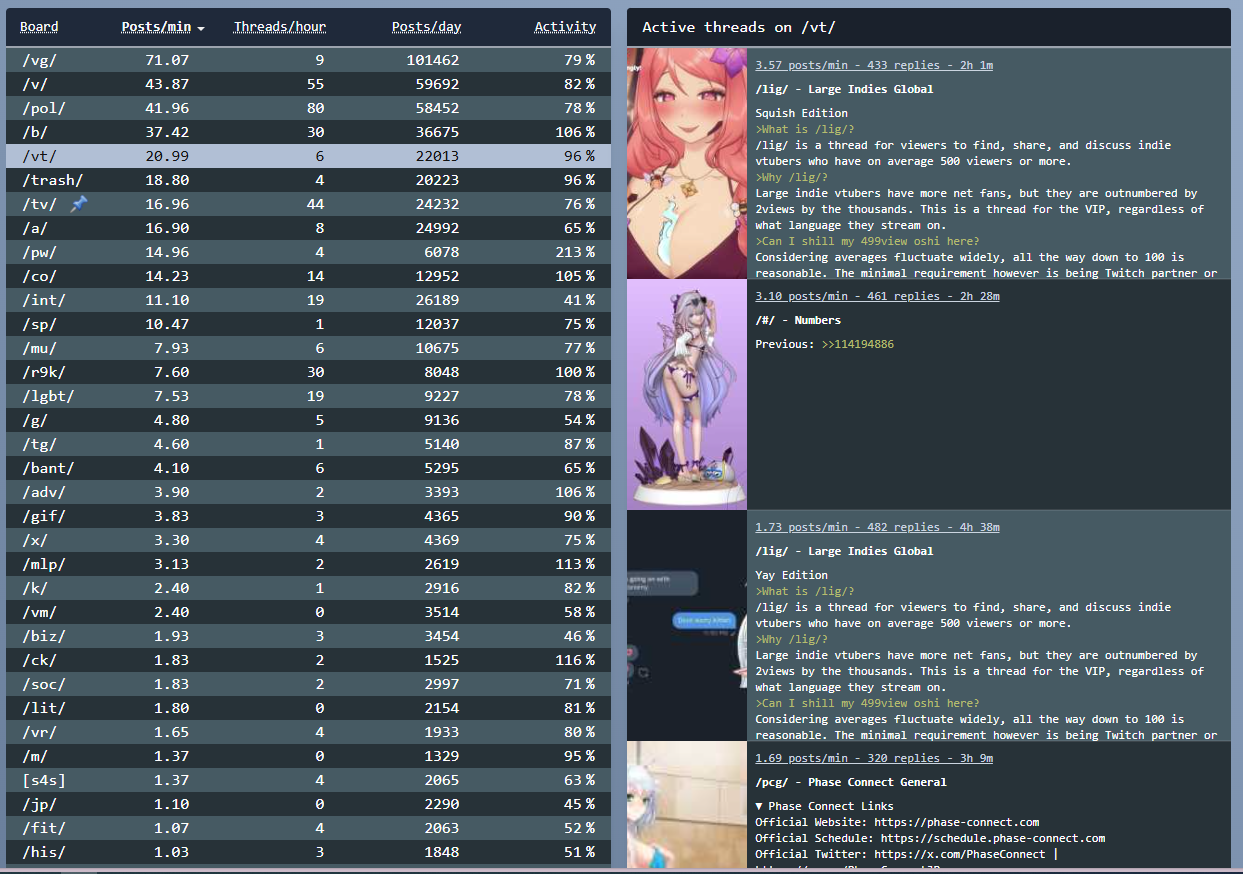Select the /pw/ board row
Screen dimensions: 1243x874
[308, 252]
